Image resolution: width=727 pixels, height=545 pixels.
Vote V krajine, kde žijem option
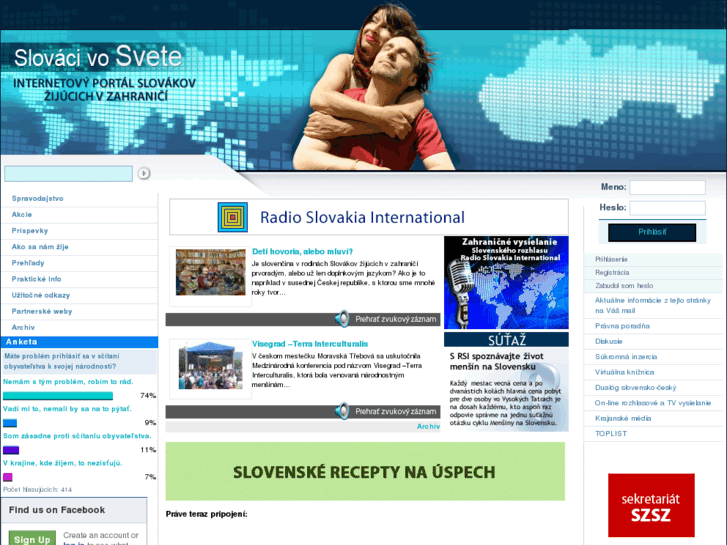tap(63, 463)
